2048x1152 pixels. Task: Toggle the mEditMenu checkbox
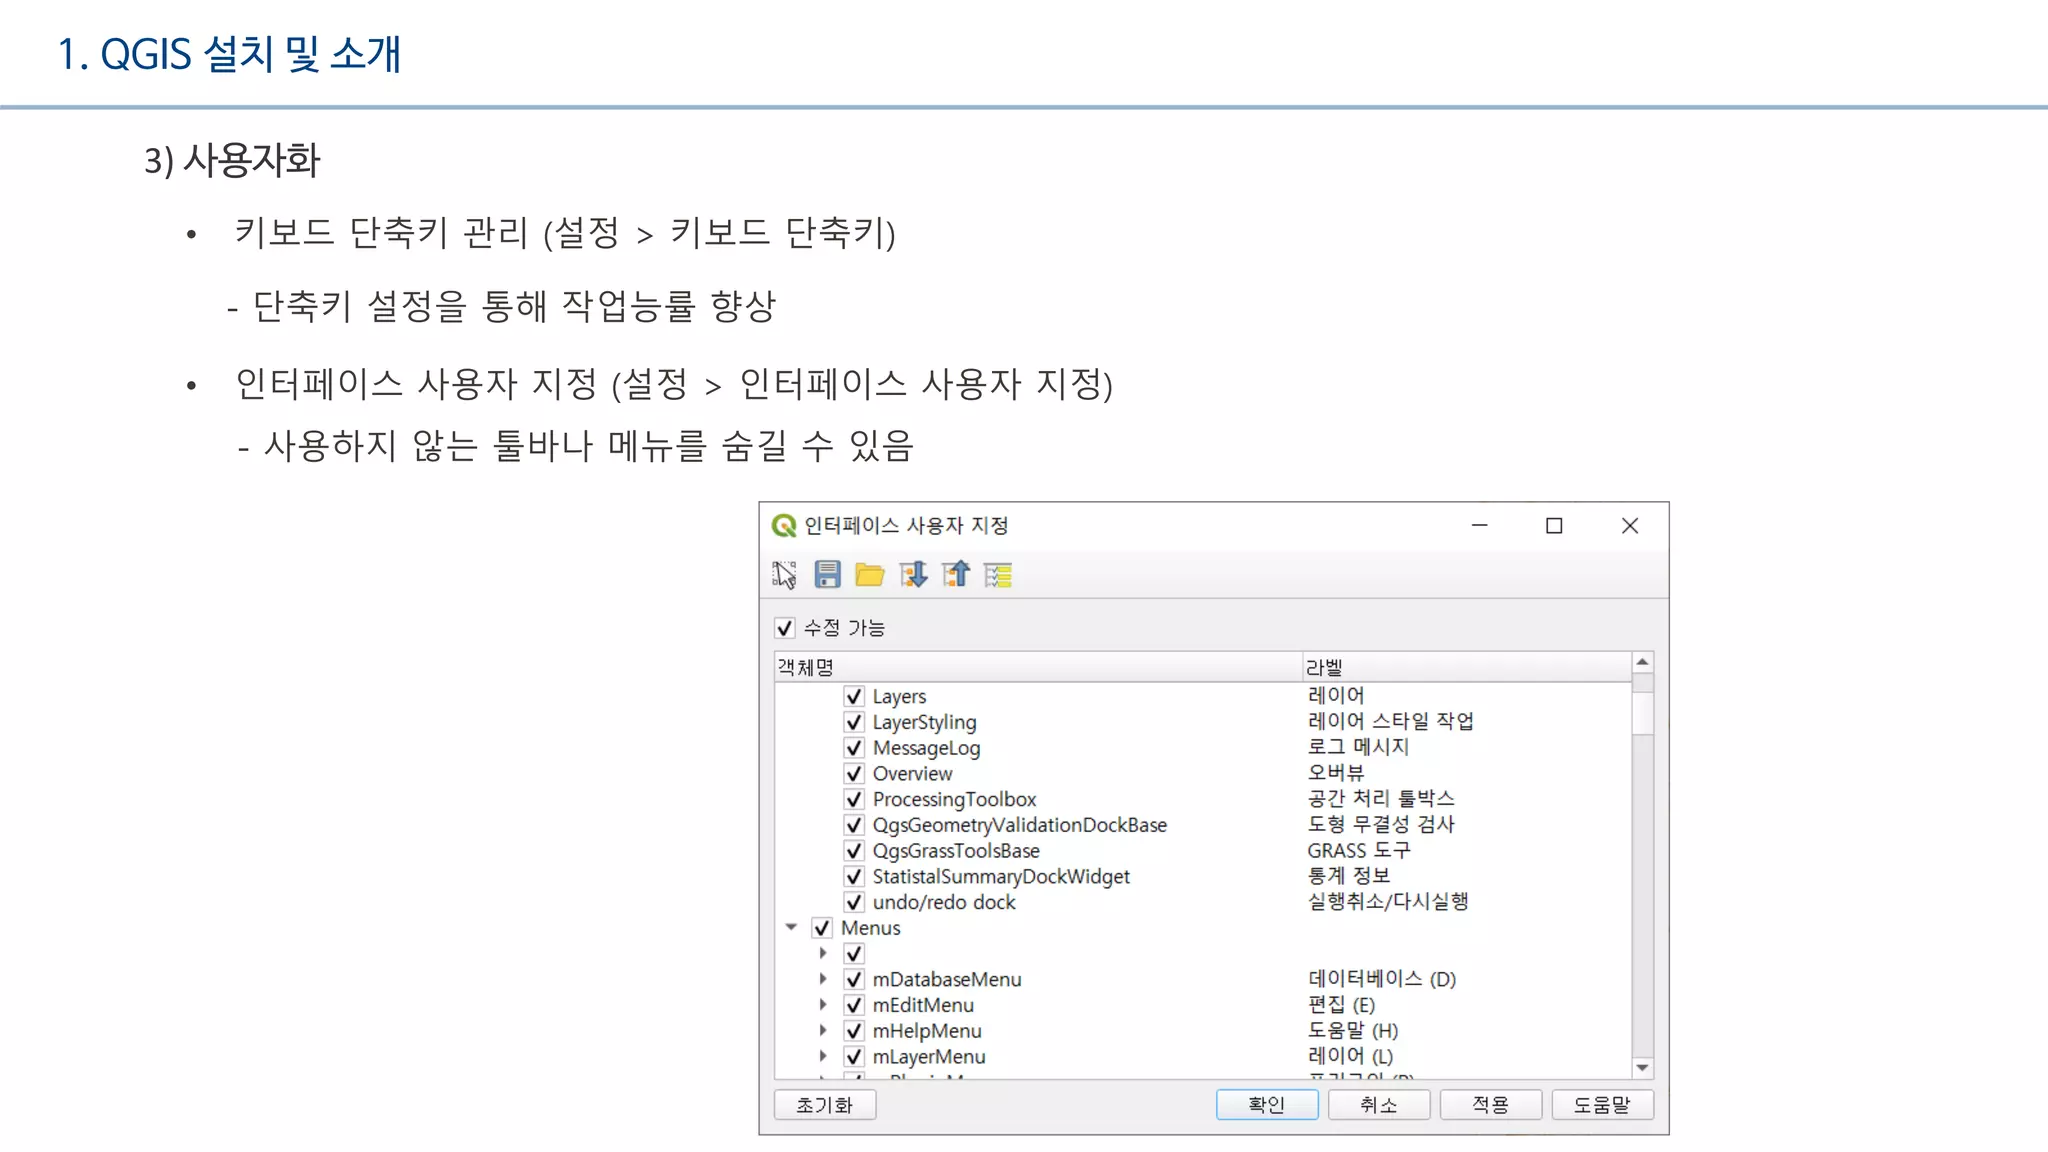[x=854, y=1005]
